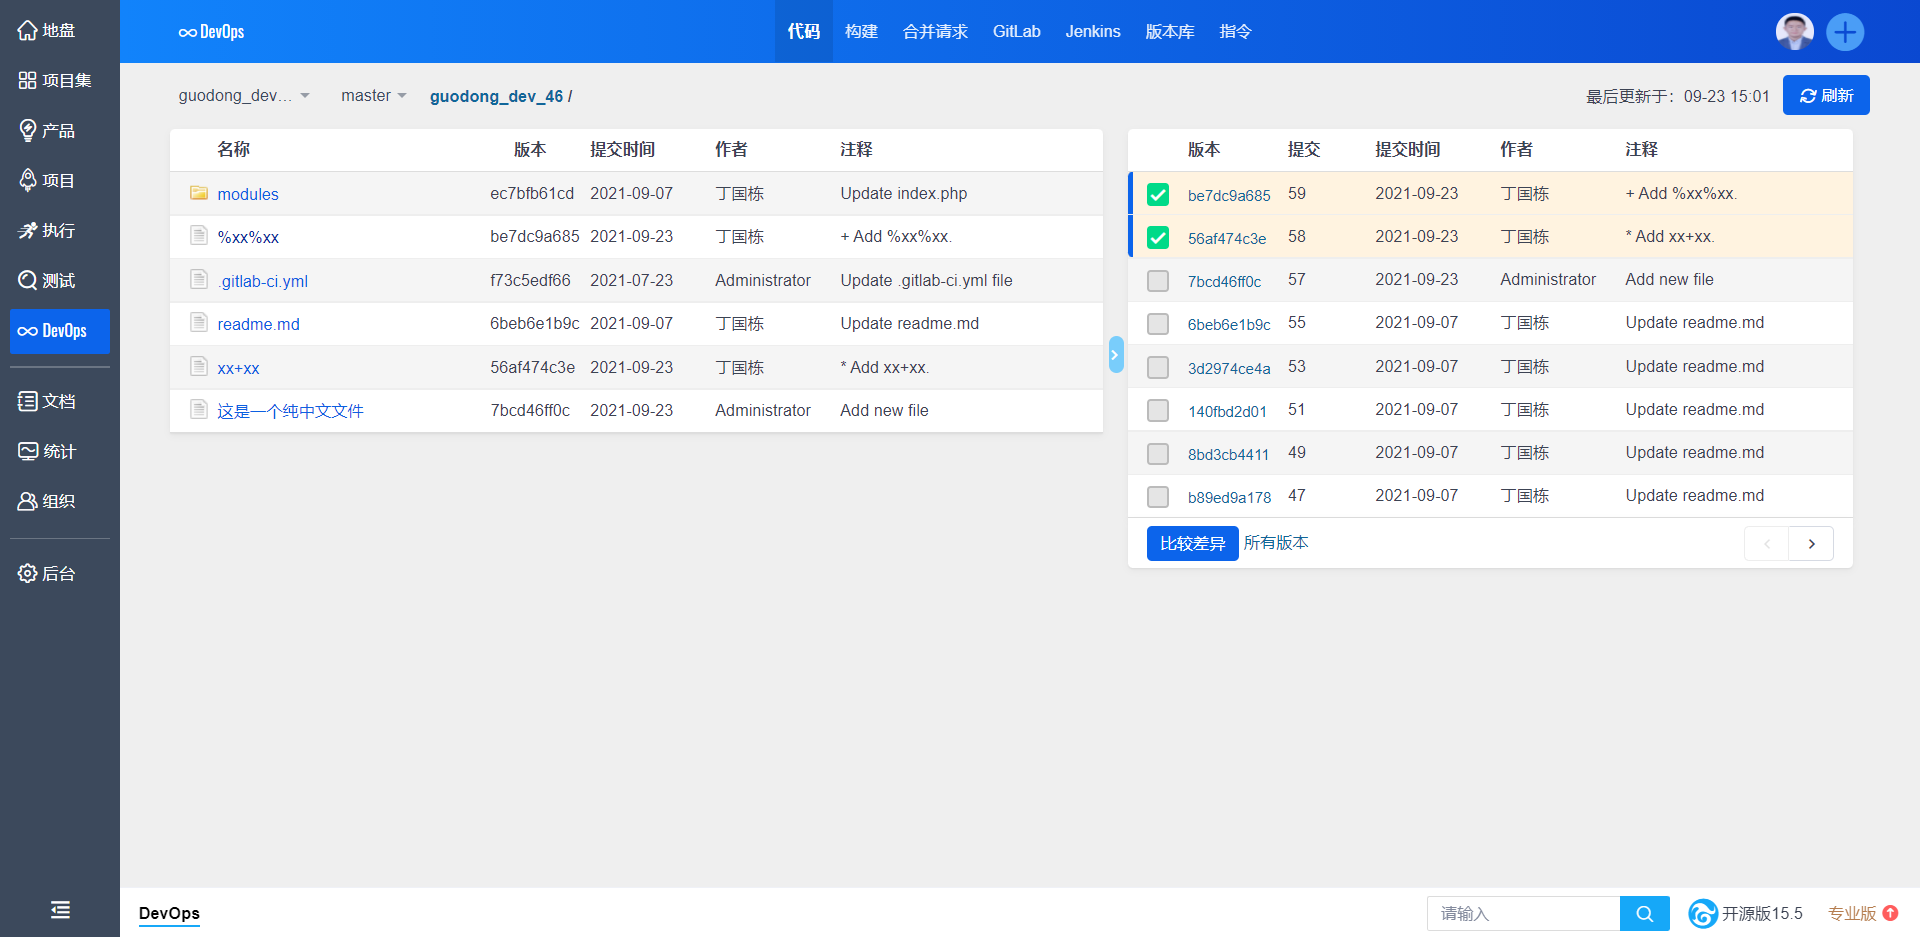The width and height of the screenshot is (1920, 937).
Task: Uncheck commit be7dc9a685 checkbox
Action: click(1158, 194)
